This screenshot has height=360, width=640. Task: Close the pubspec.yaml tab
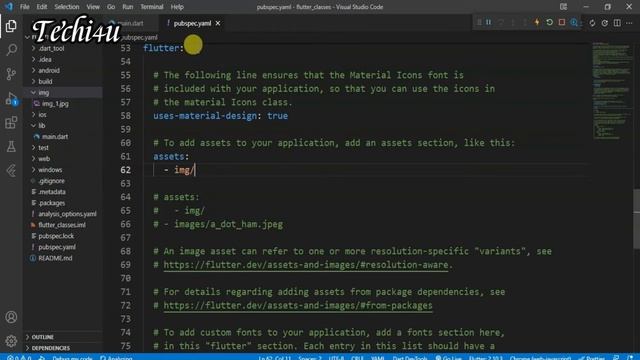[218, 23]
